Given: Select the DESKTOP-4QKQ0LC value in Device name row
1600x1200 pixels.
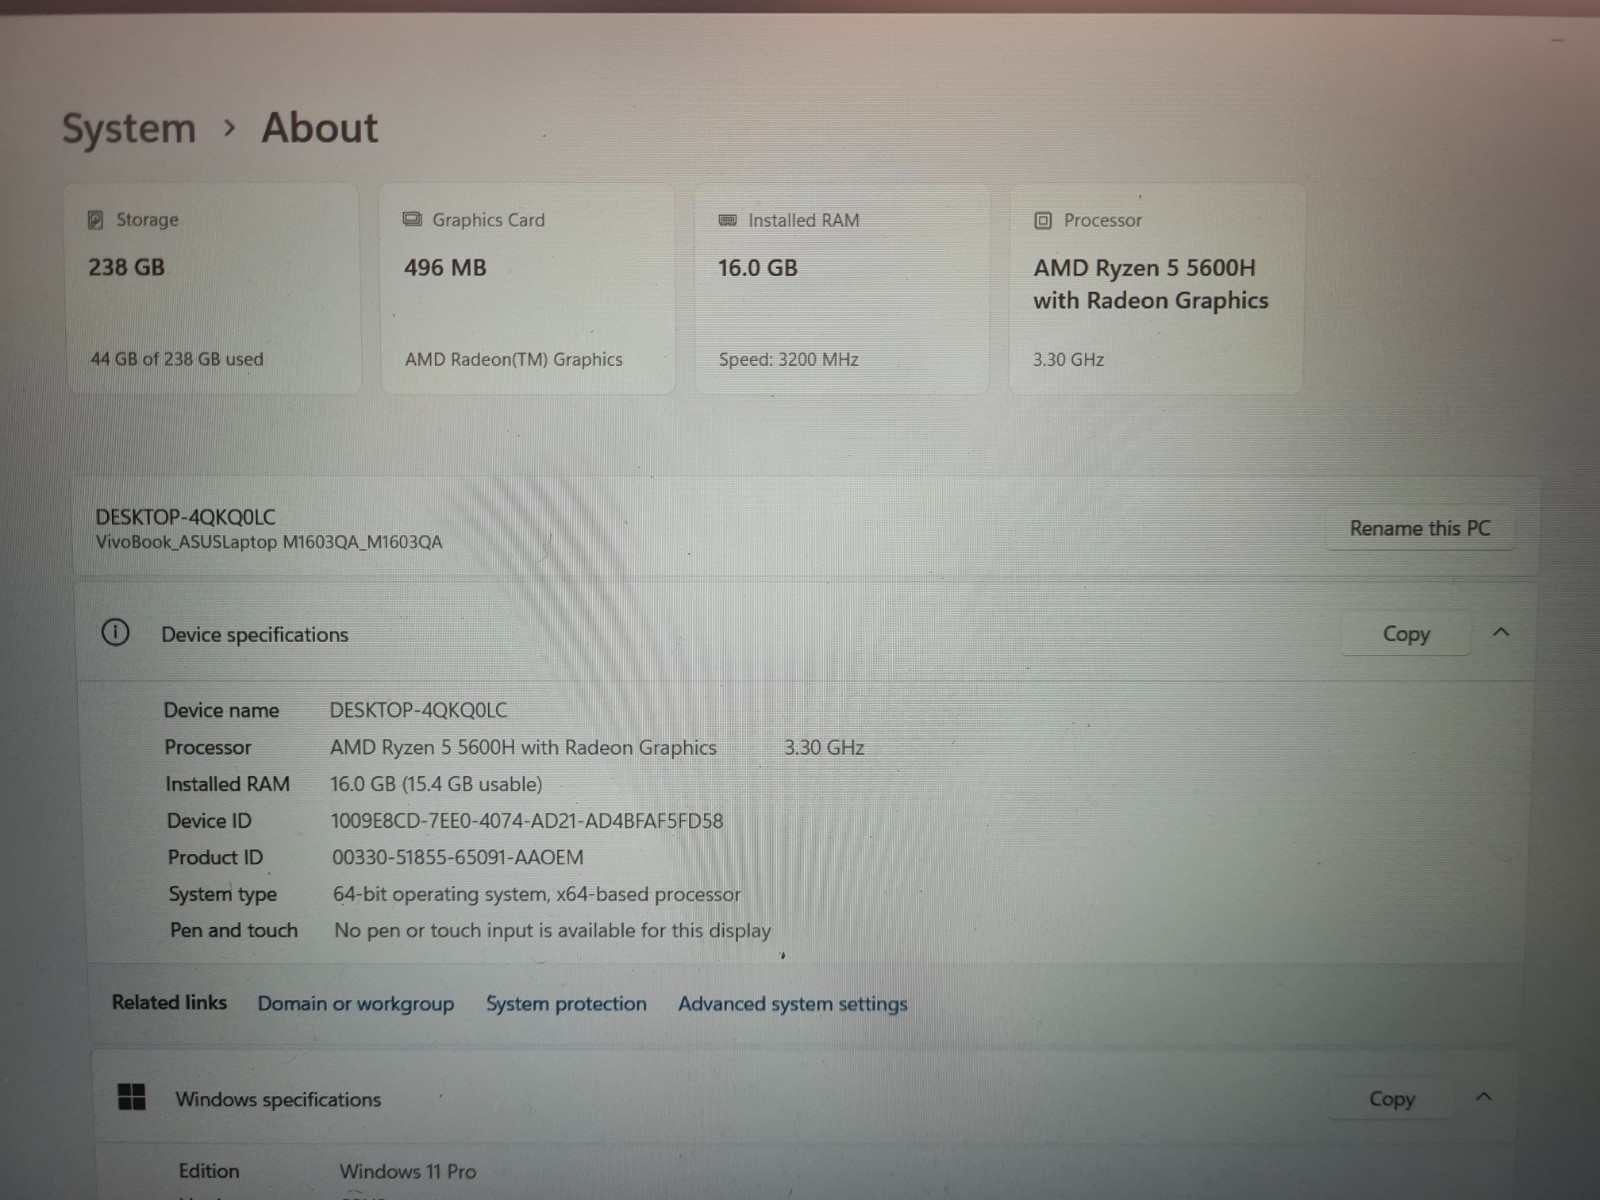Looking at the screenshot, I should 418,710.
